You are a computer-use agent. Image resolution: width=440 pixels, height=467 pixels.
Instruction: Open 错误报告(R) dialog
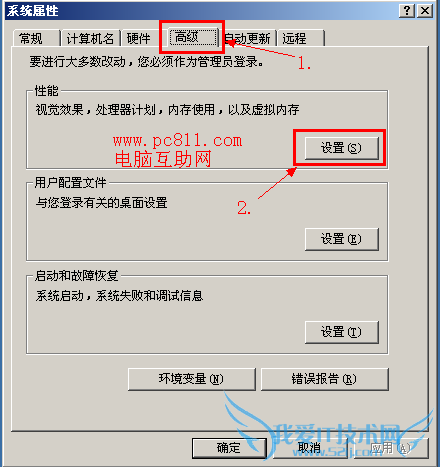[325, 379]
